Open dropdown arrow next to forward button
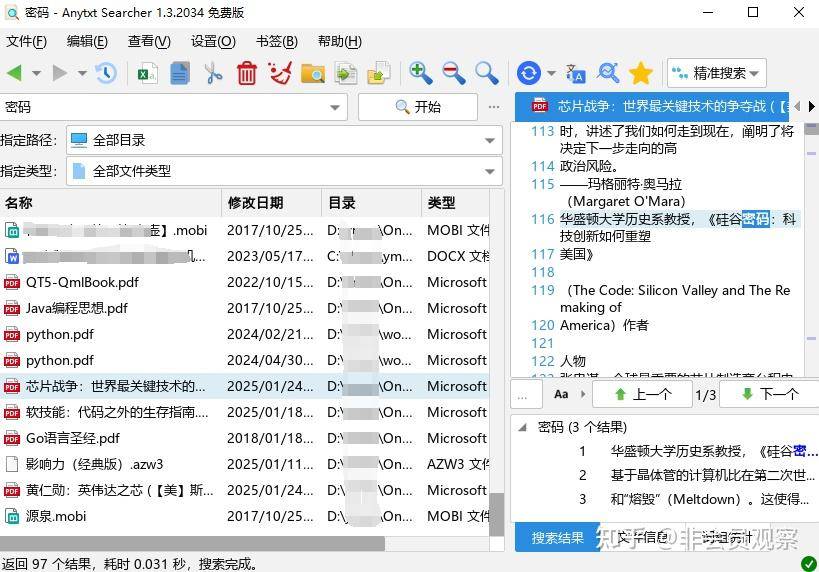Image resolution: width=819 pixels, height=572 pixels. (x=82, y=73)
